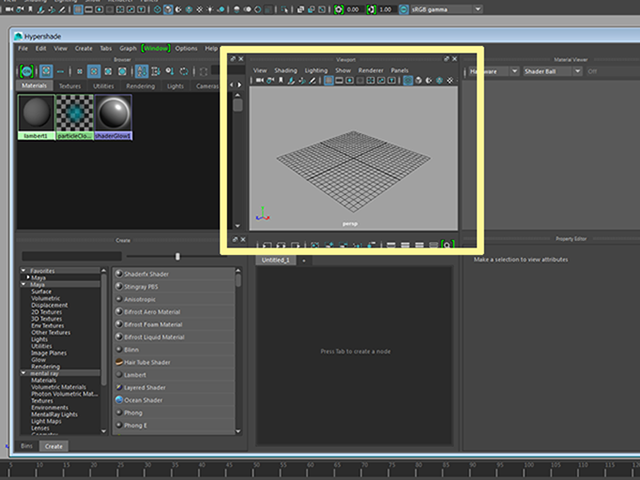Click Lock Camera icon in Viewport toolbar
The image size is (640, 480).
click(270, 80)
